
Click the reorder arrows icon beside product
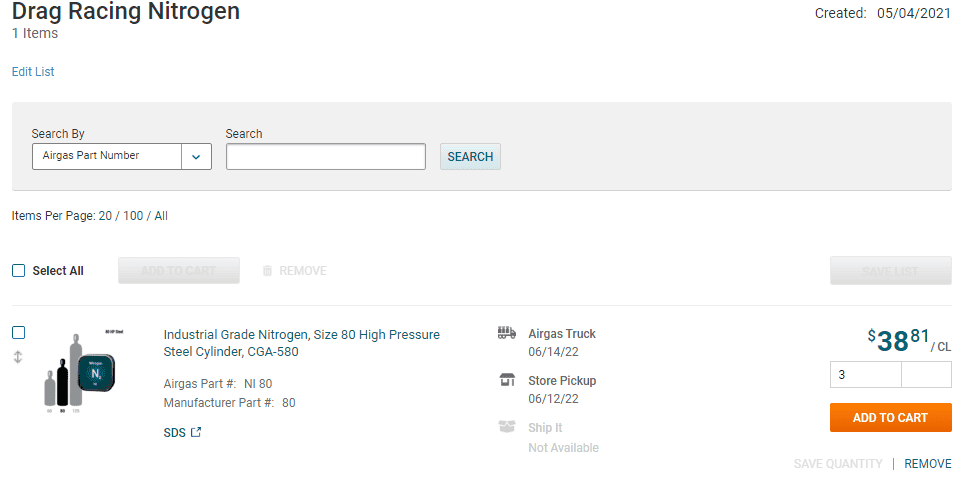click(x=18, y=357)
